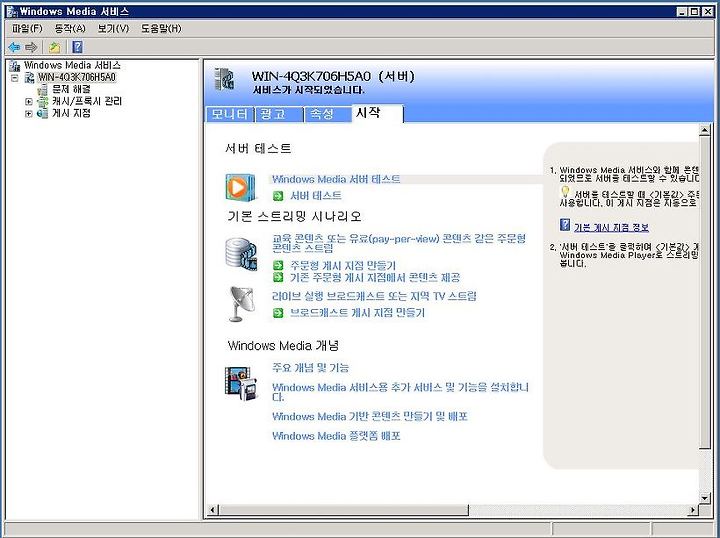Open the Windows Media 서버 테스트 link

tap(336, 179)
